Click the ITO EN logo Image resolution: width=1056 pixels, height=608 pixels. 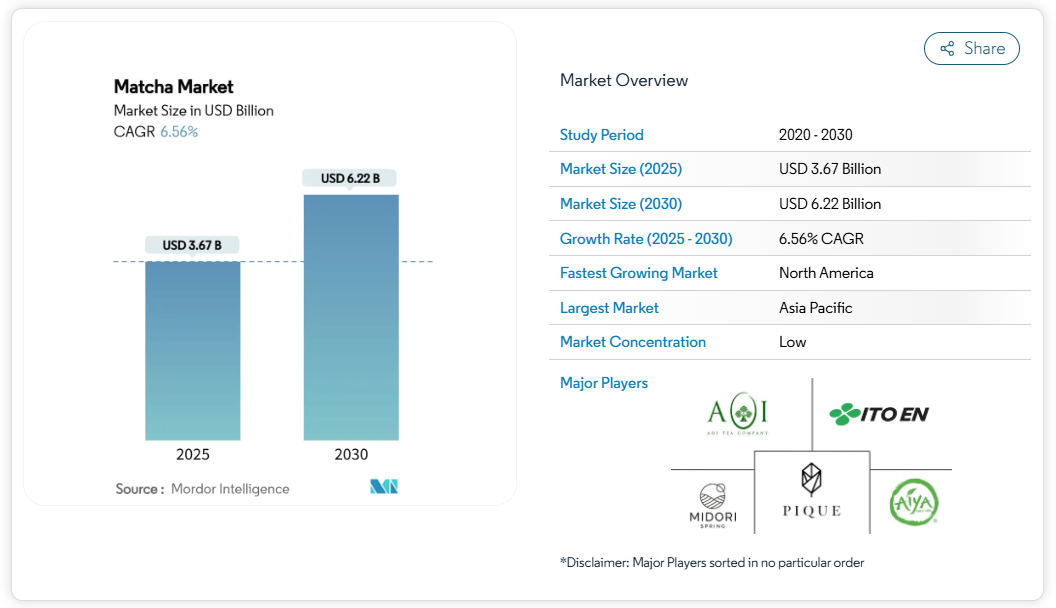879,413
